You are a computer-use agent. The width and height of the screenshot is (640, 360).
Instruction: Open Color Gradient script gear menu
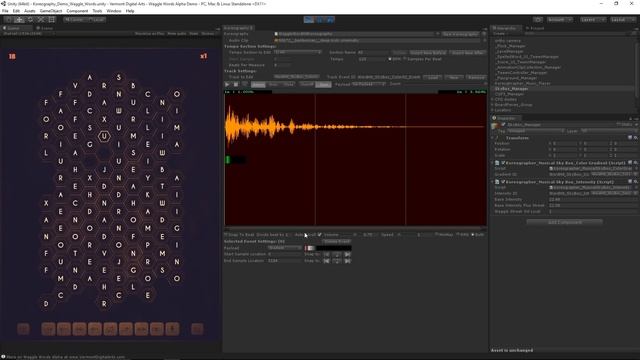636,163
